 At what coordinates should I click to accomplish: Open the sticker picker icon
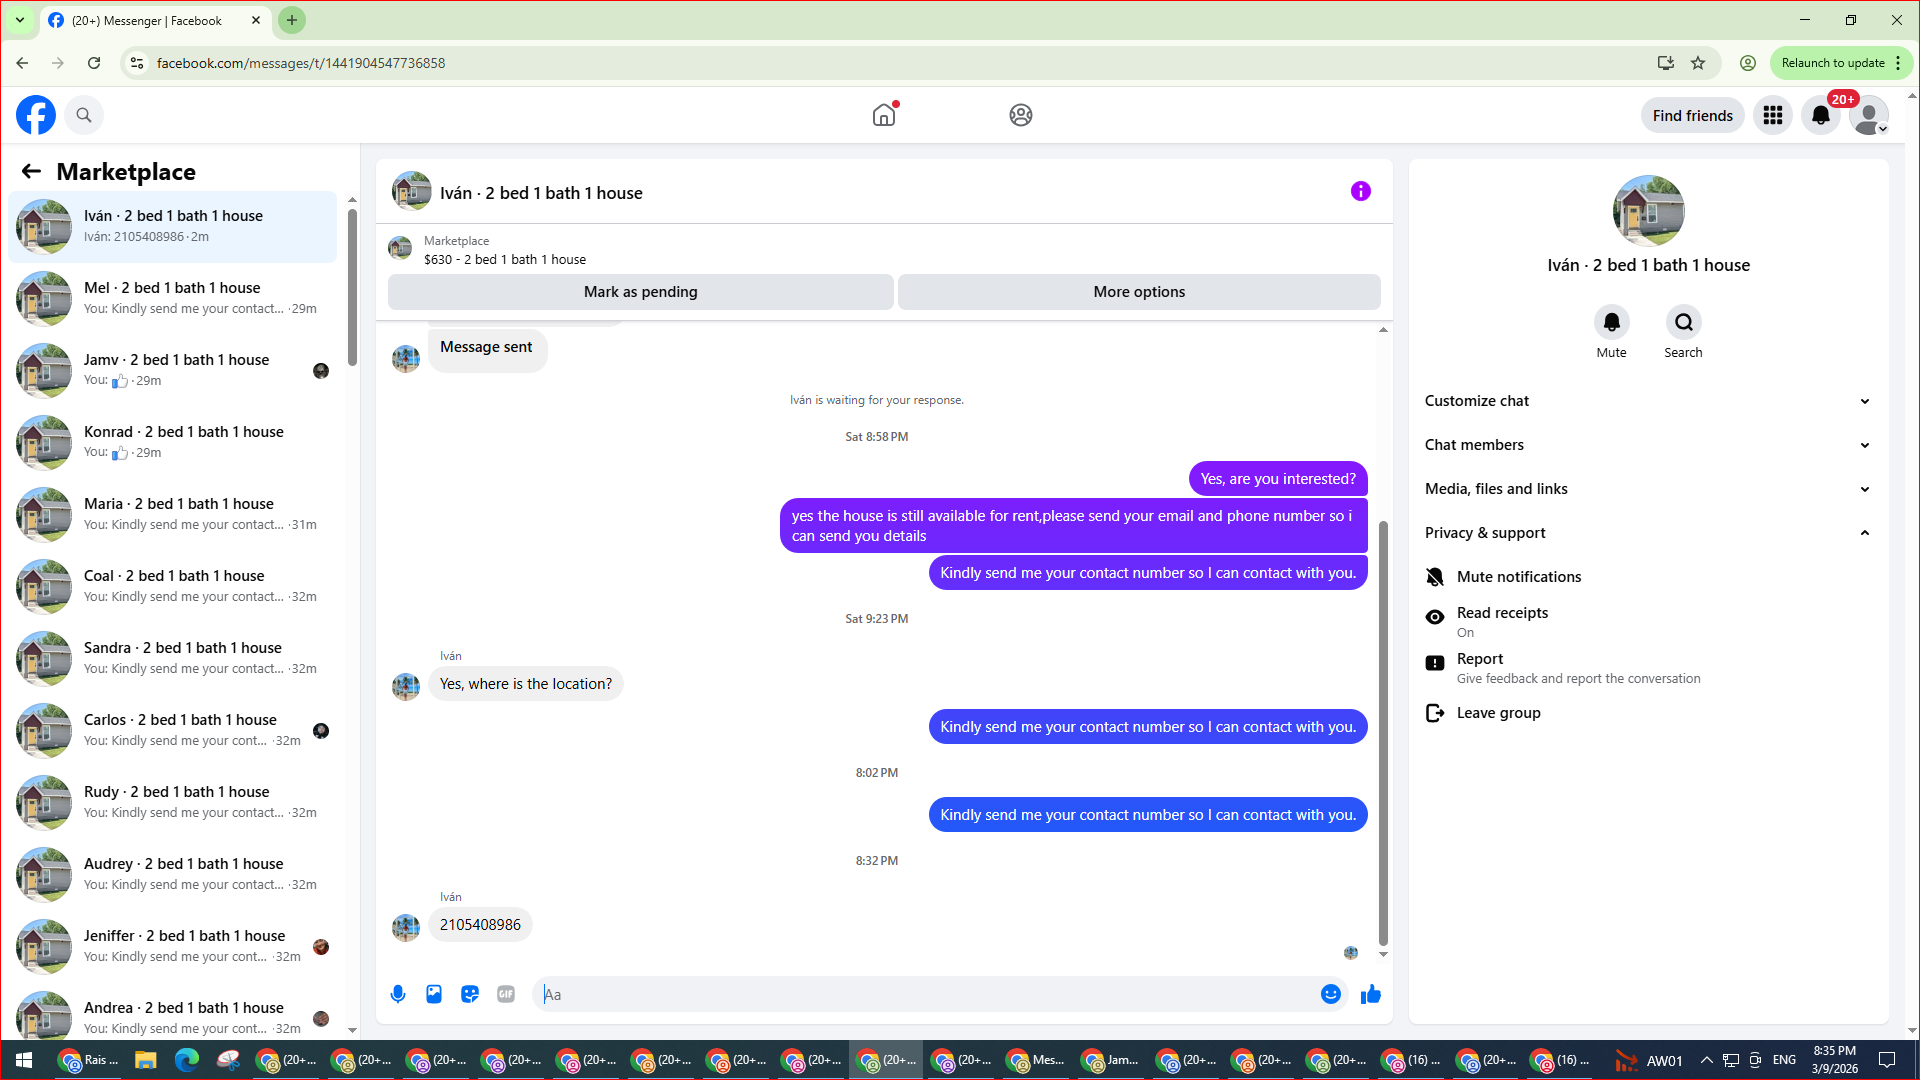[x=470, y=994]
